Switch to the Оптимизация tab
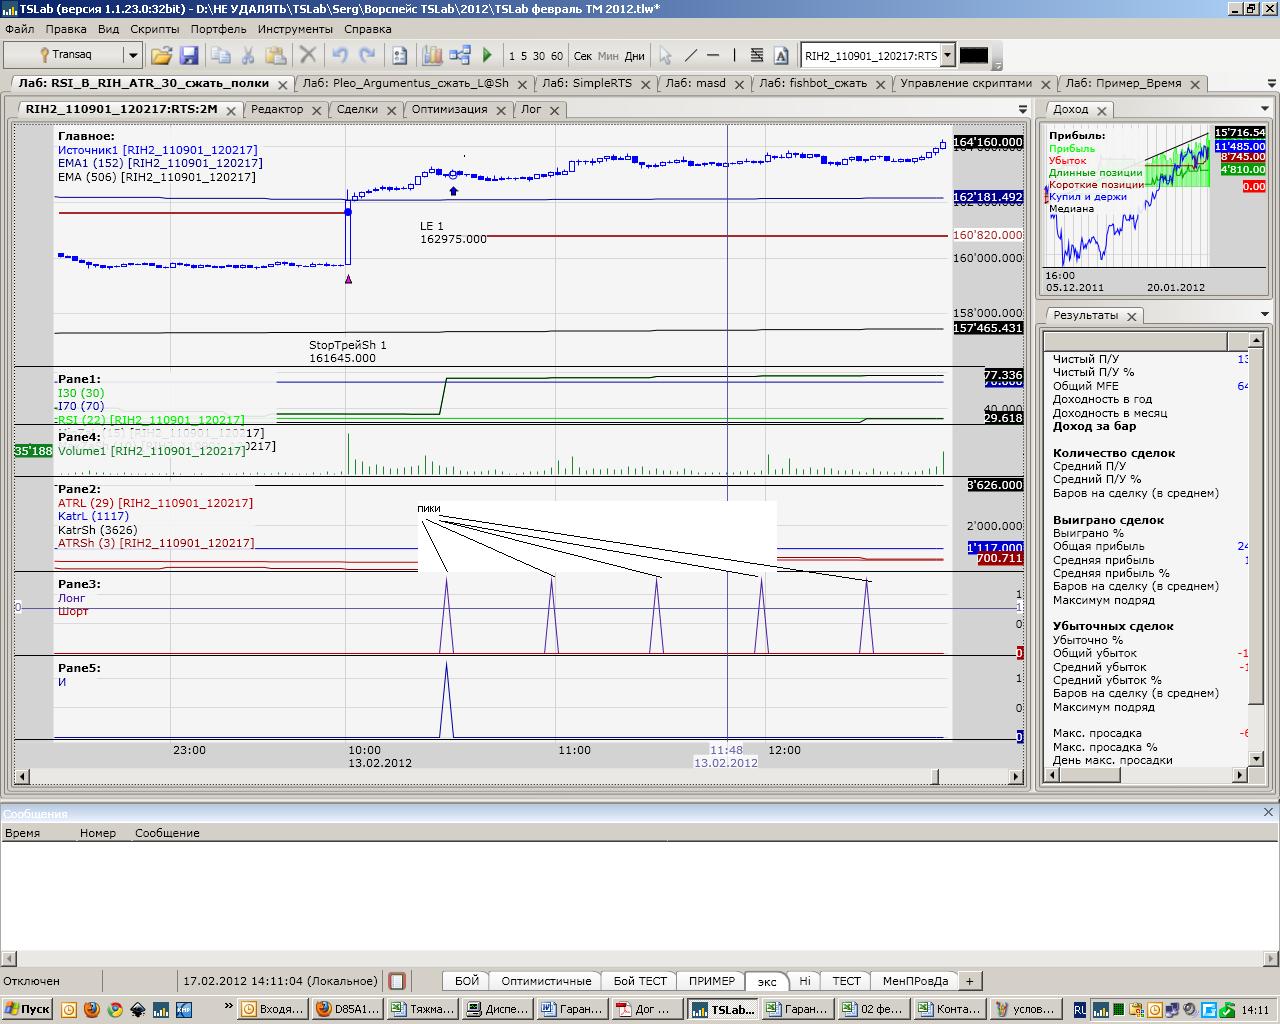Image resolution: width=1280 pixels, height=1024 pixels. (449, 109)
